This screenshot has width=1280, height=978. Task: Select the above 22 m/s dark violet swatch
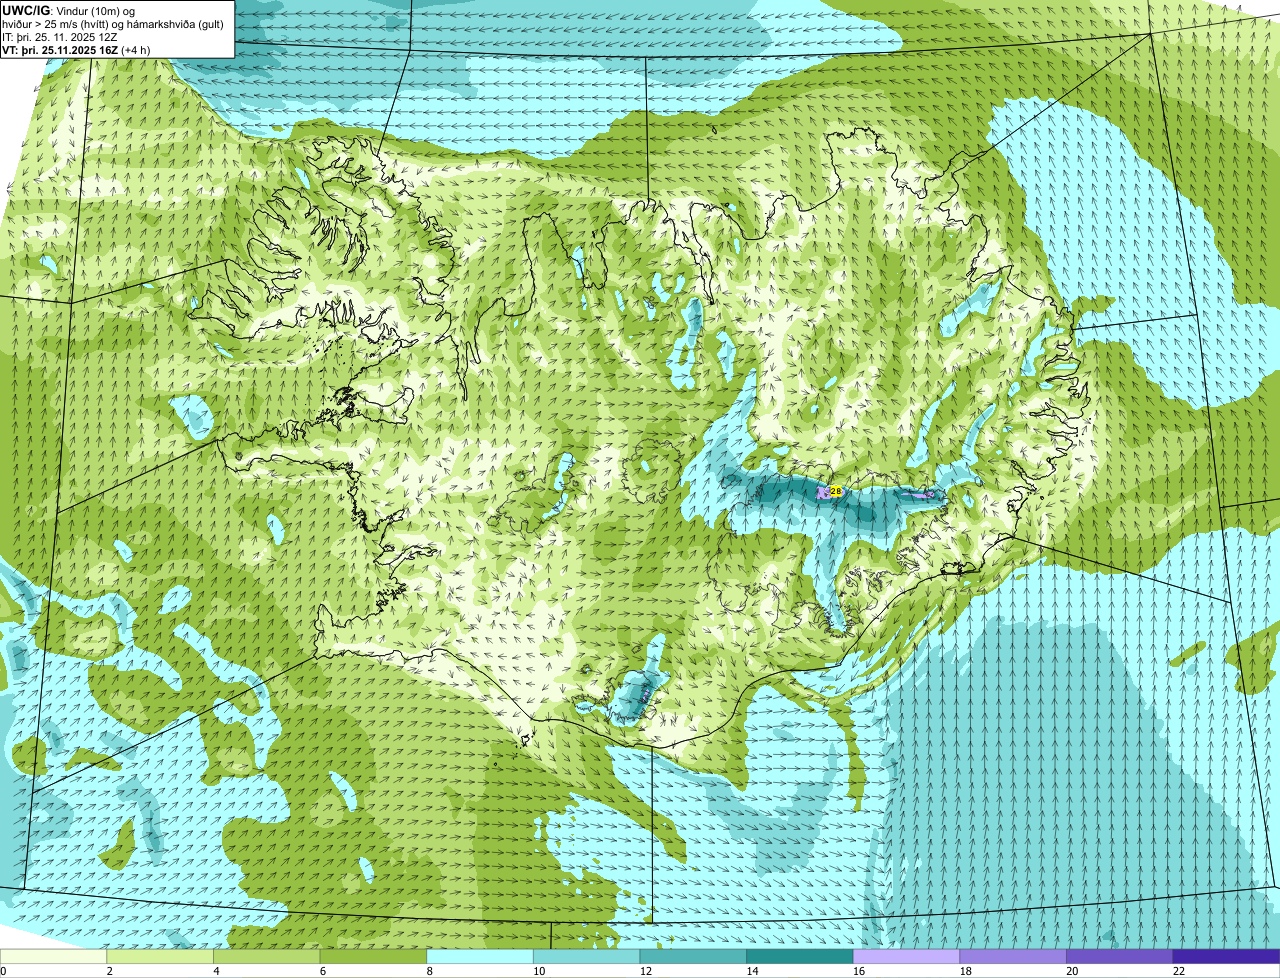1227,956
